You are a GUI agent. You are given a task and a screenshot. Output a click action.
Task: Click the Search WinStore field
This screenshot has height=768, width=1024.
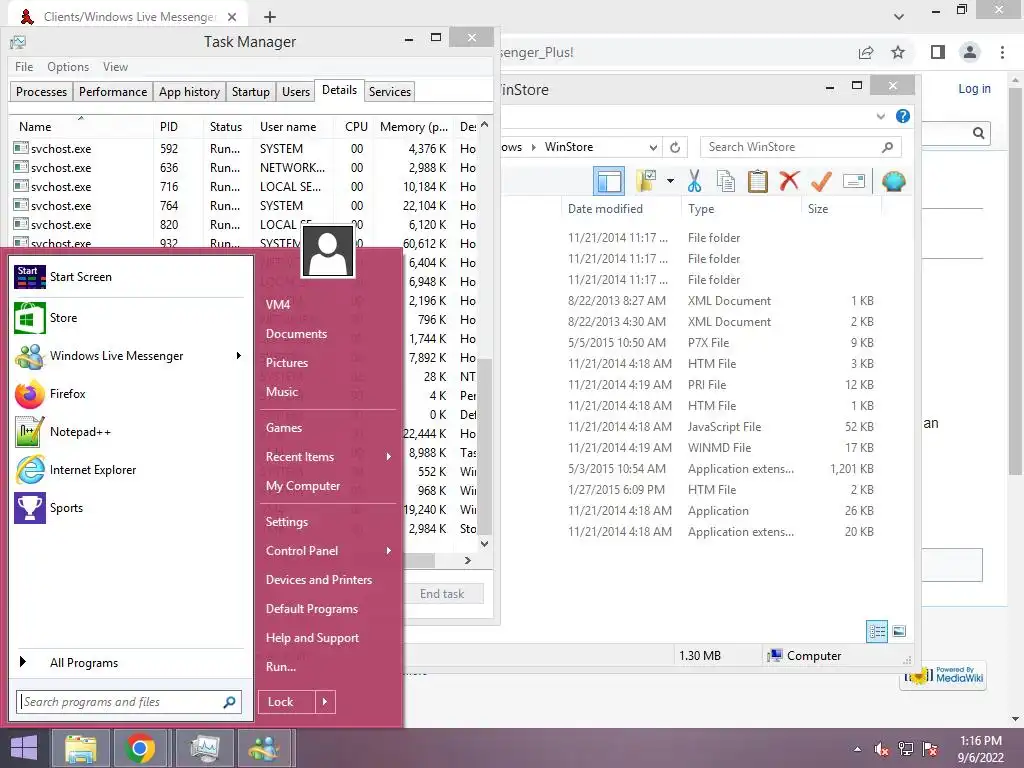click(801, 148)
